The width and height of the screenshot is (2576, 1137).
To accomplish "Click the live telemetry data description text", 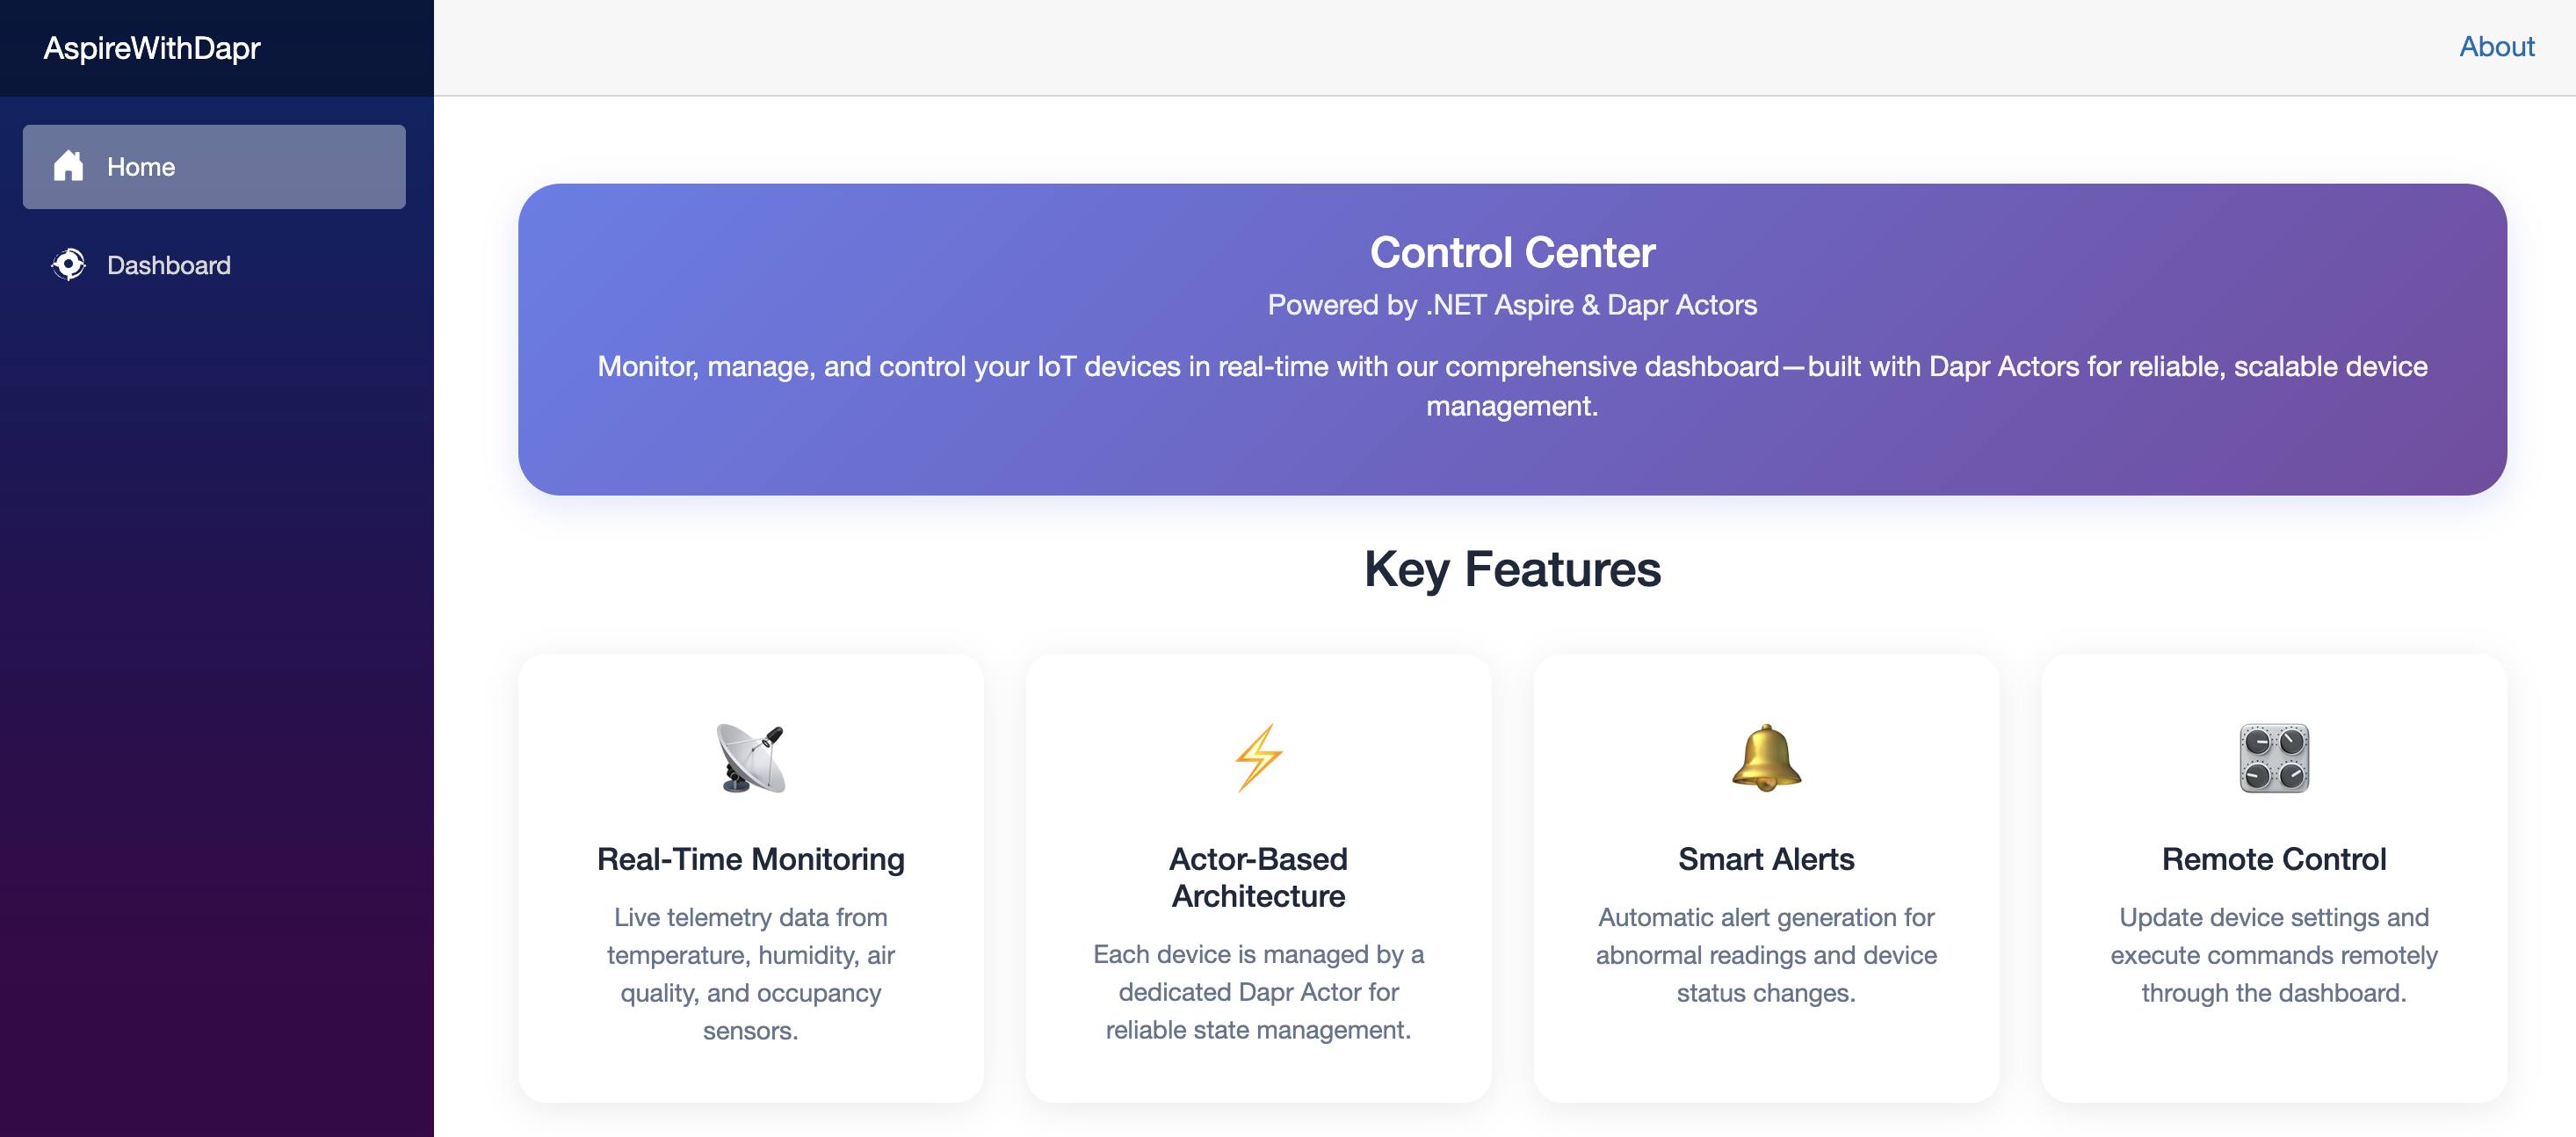I will (750, 973).
